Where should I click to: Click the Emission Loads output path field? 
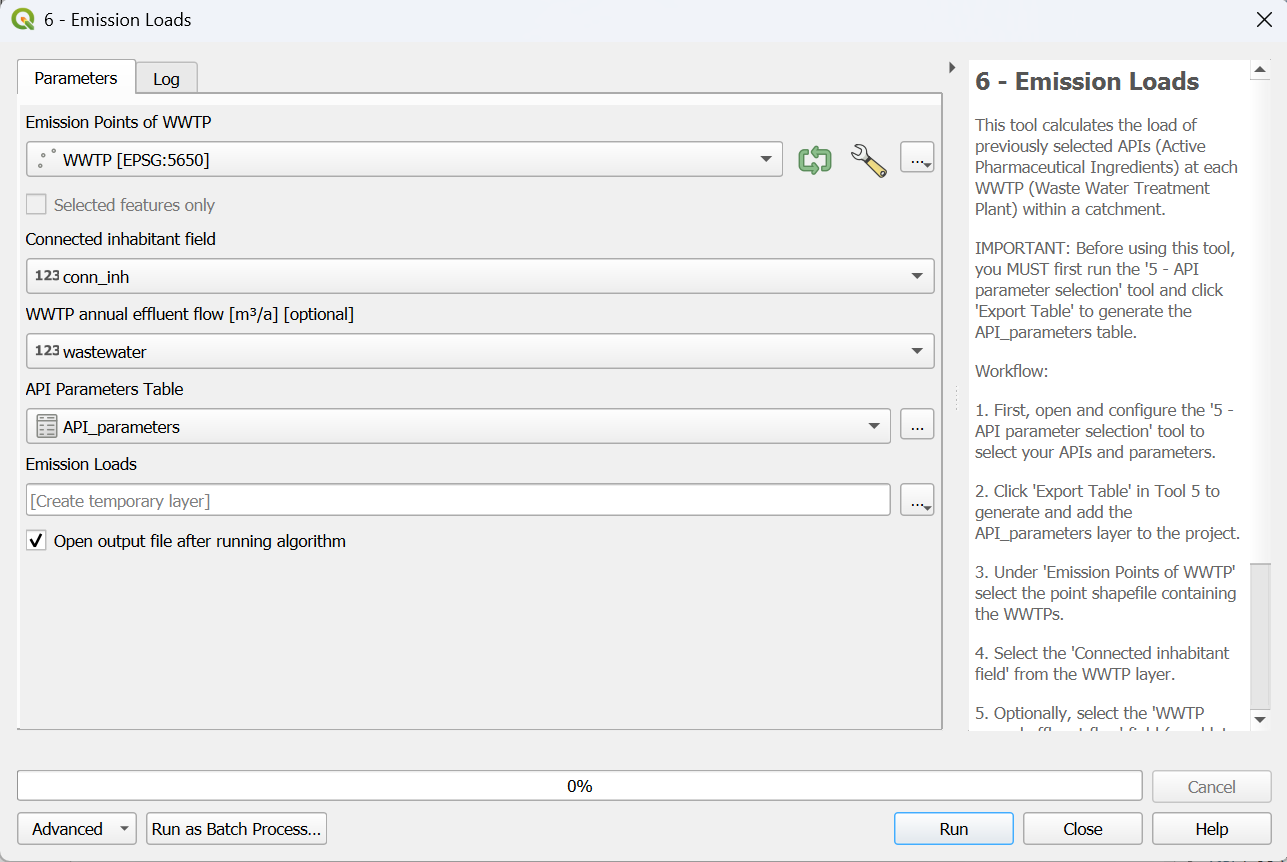pyautogui.click(x=458, y=500)
